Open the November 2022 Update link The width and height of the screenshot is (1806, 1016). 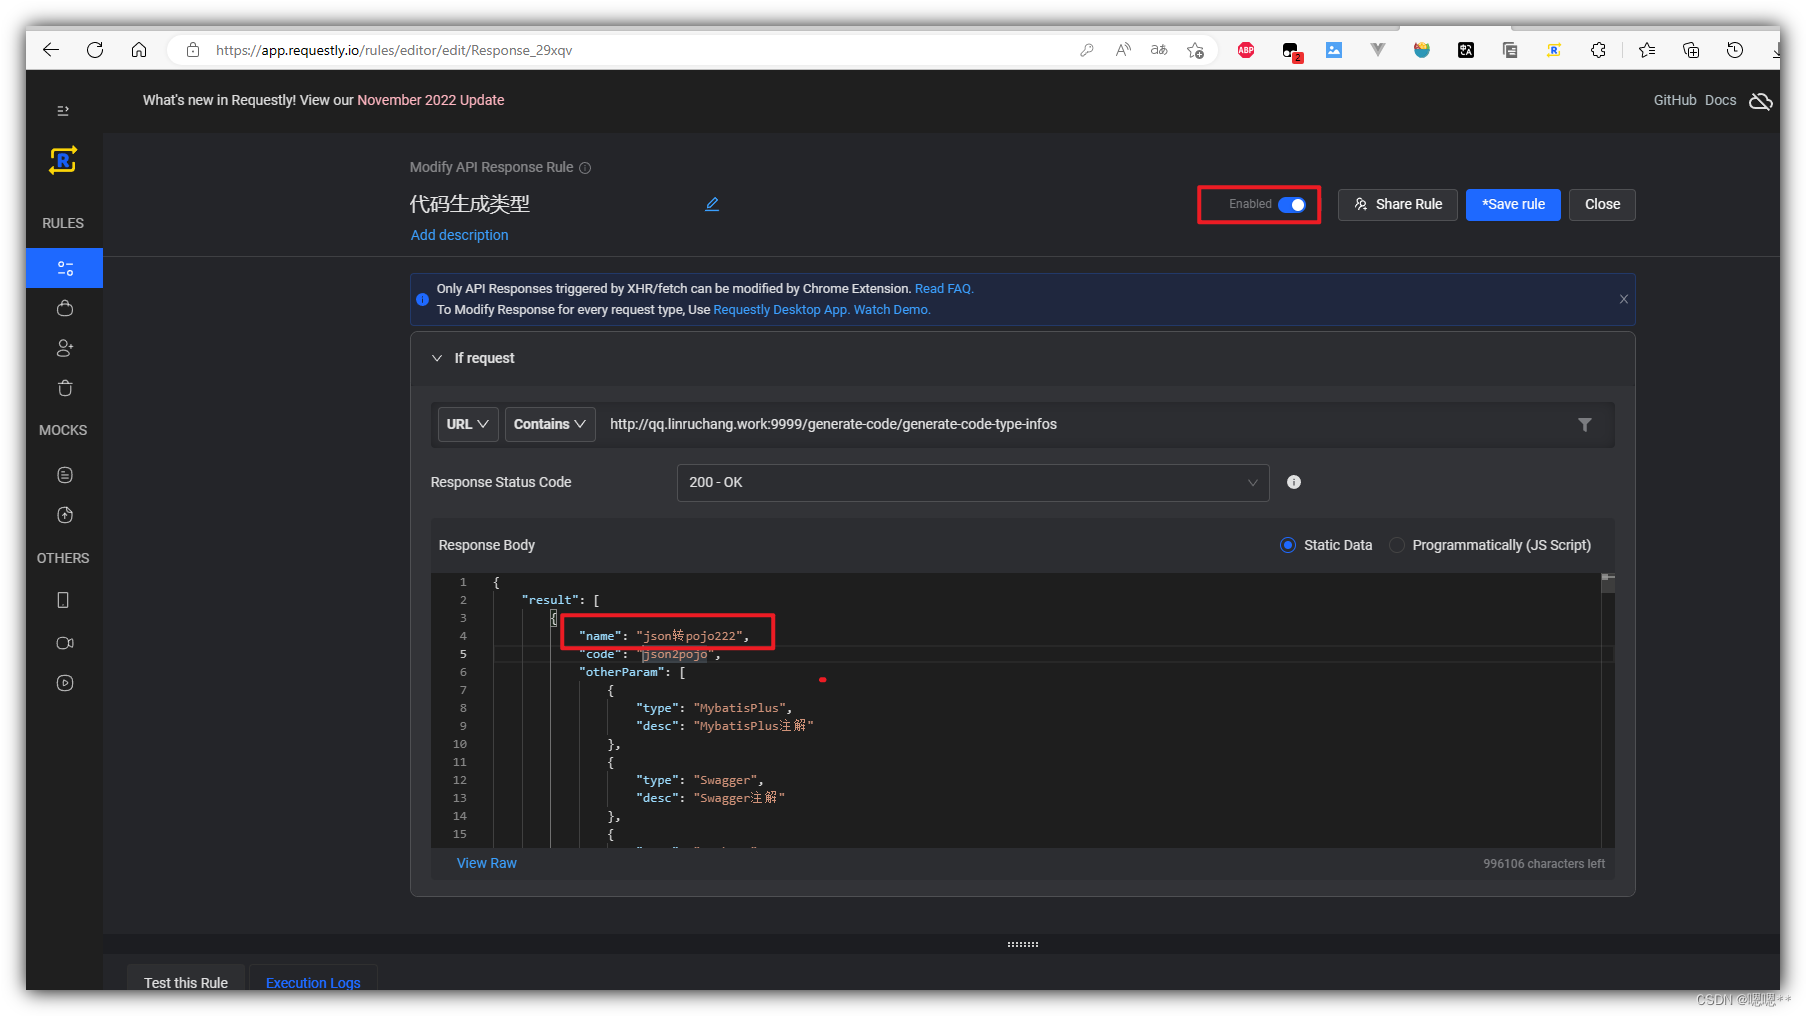pyautogui.click(x=431, y=100)
